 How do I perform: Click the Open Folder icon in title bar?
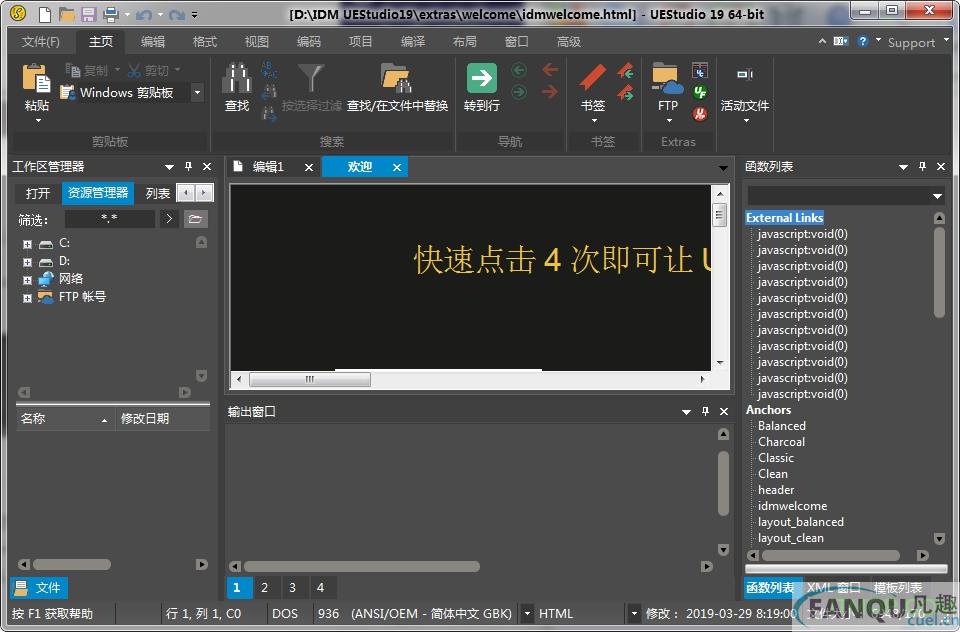pos(66,13)
